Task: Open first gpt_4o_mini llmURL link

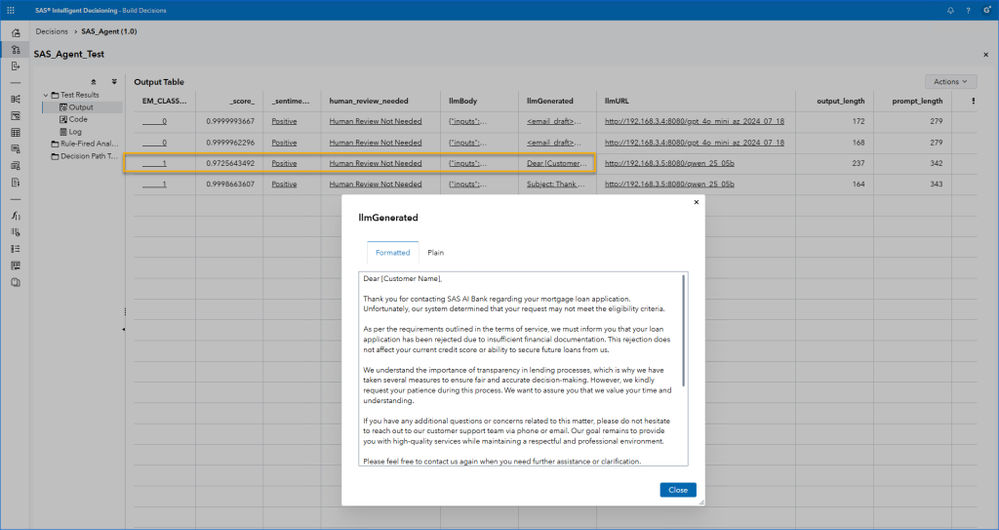Action: point(694,121)
